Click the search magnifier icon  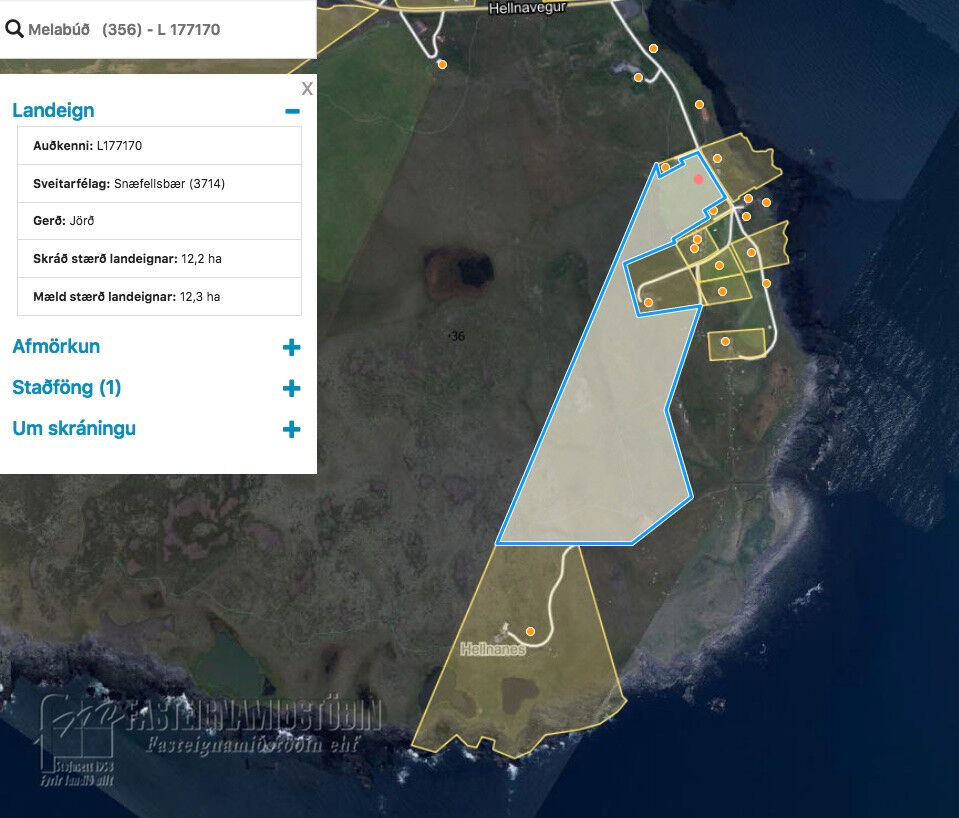coord(14,29)
